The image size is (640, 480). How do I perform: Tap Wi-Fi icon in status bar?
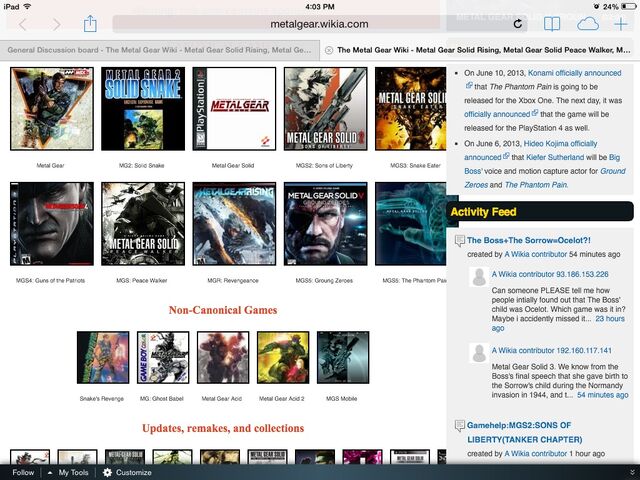click(27, 7)
